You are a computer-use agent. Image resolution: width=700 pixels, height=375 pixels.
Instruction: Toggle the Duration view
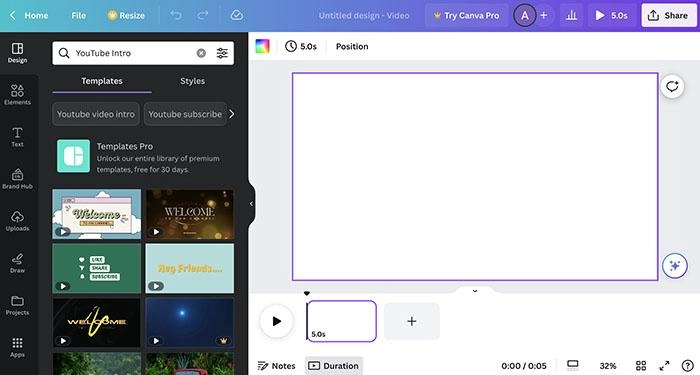333,366
